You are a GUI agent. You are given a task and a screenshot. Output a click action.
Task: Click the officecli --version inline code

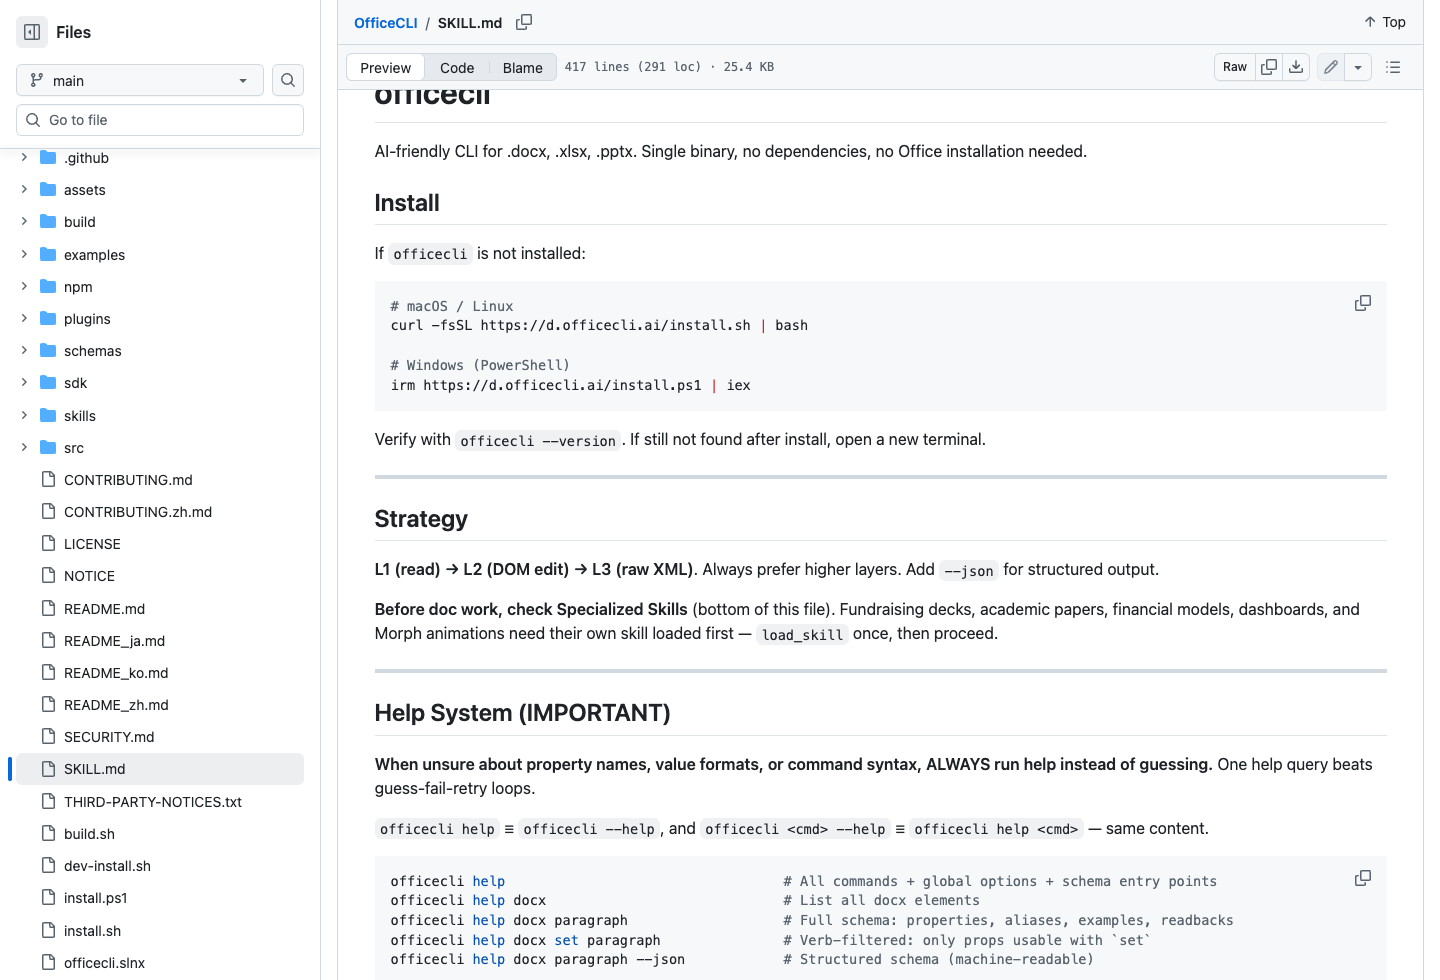pos(538,441)
